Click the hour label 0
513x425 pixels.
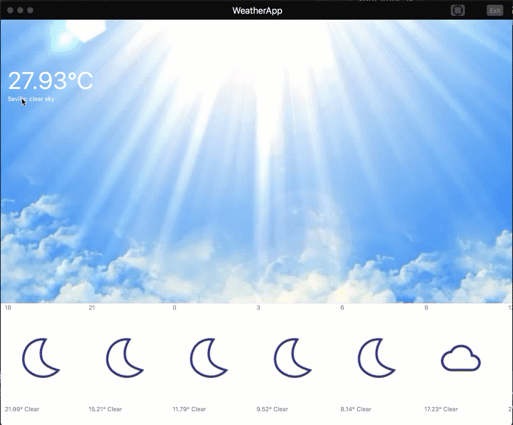tap(174, 308)
